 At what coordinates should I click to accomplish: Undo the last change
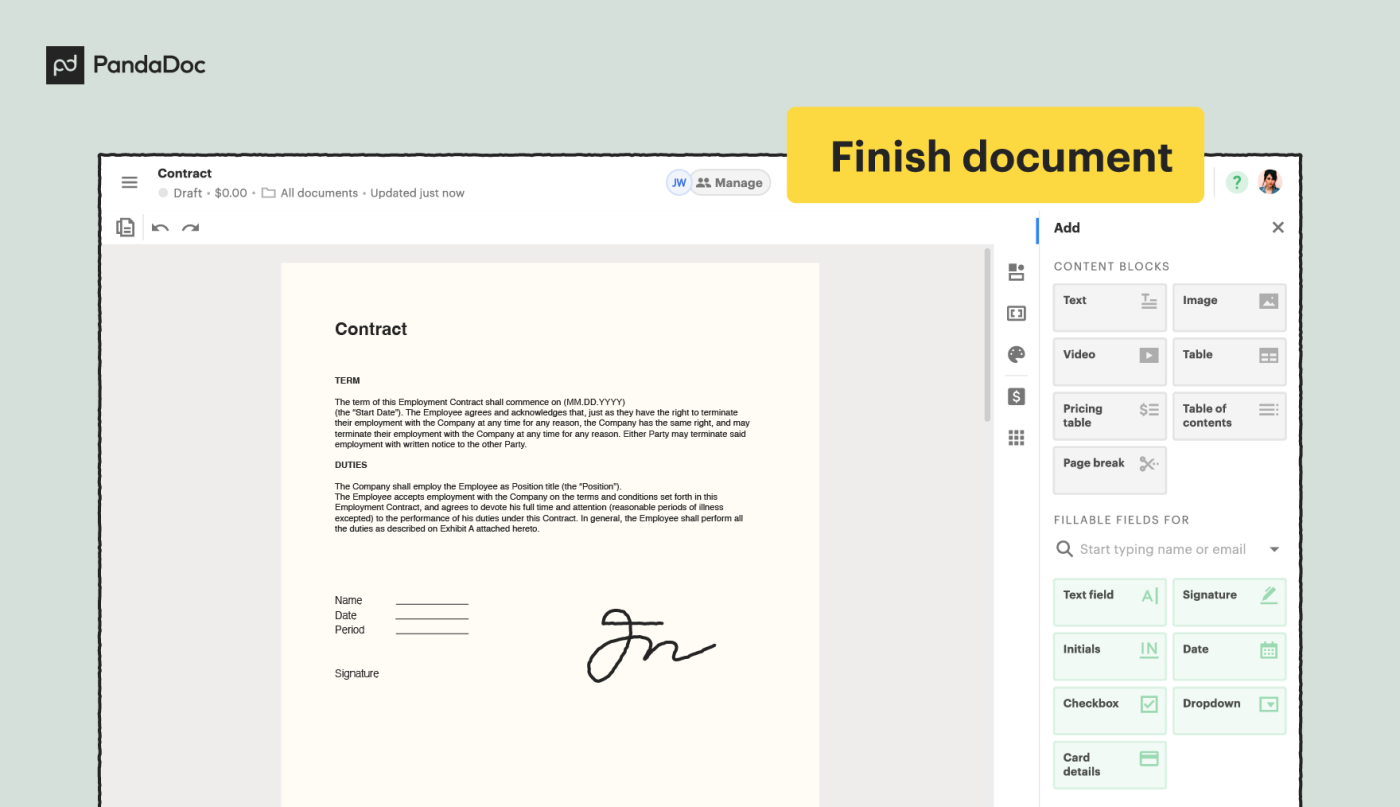coord(159,227)
